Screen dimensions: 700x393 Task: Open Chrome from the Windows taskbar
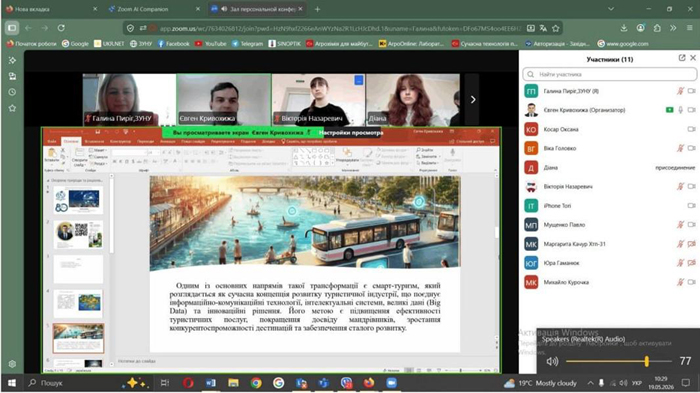pos(256,383)
